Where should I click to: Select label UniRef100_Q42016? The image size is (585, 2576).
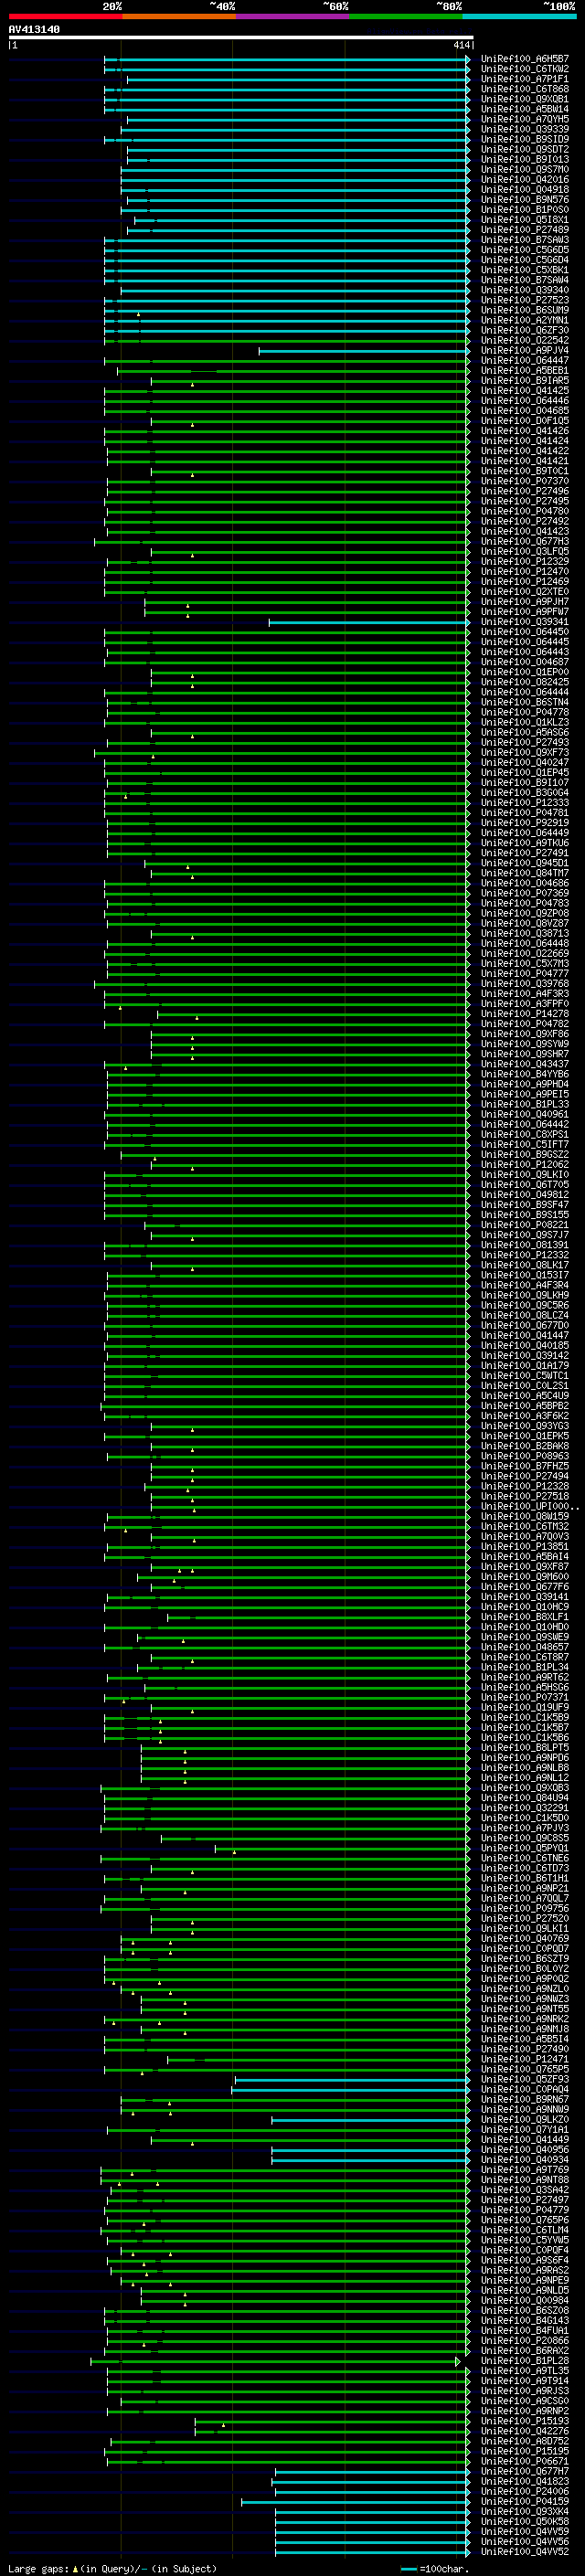[x=525, y=179]
